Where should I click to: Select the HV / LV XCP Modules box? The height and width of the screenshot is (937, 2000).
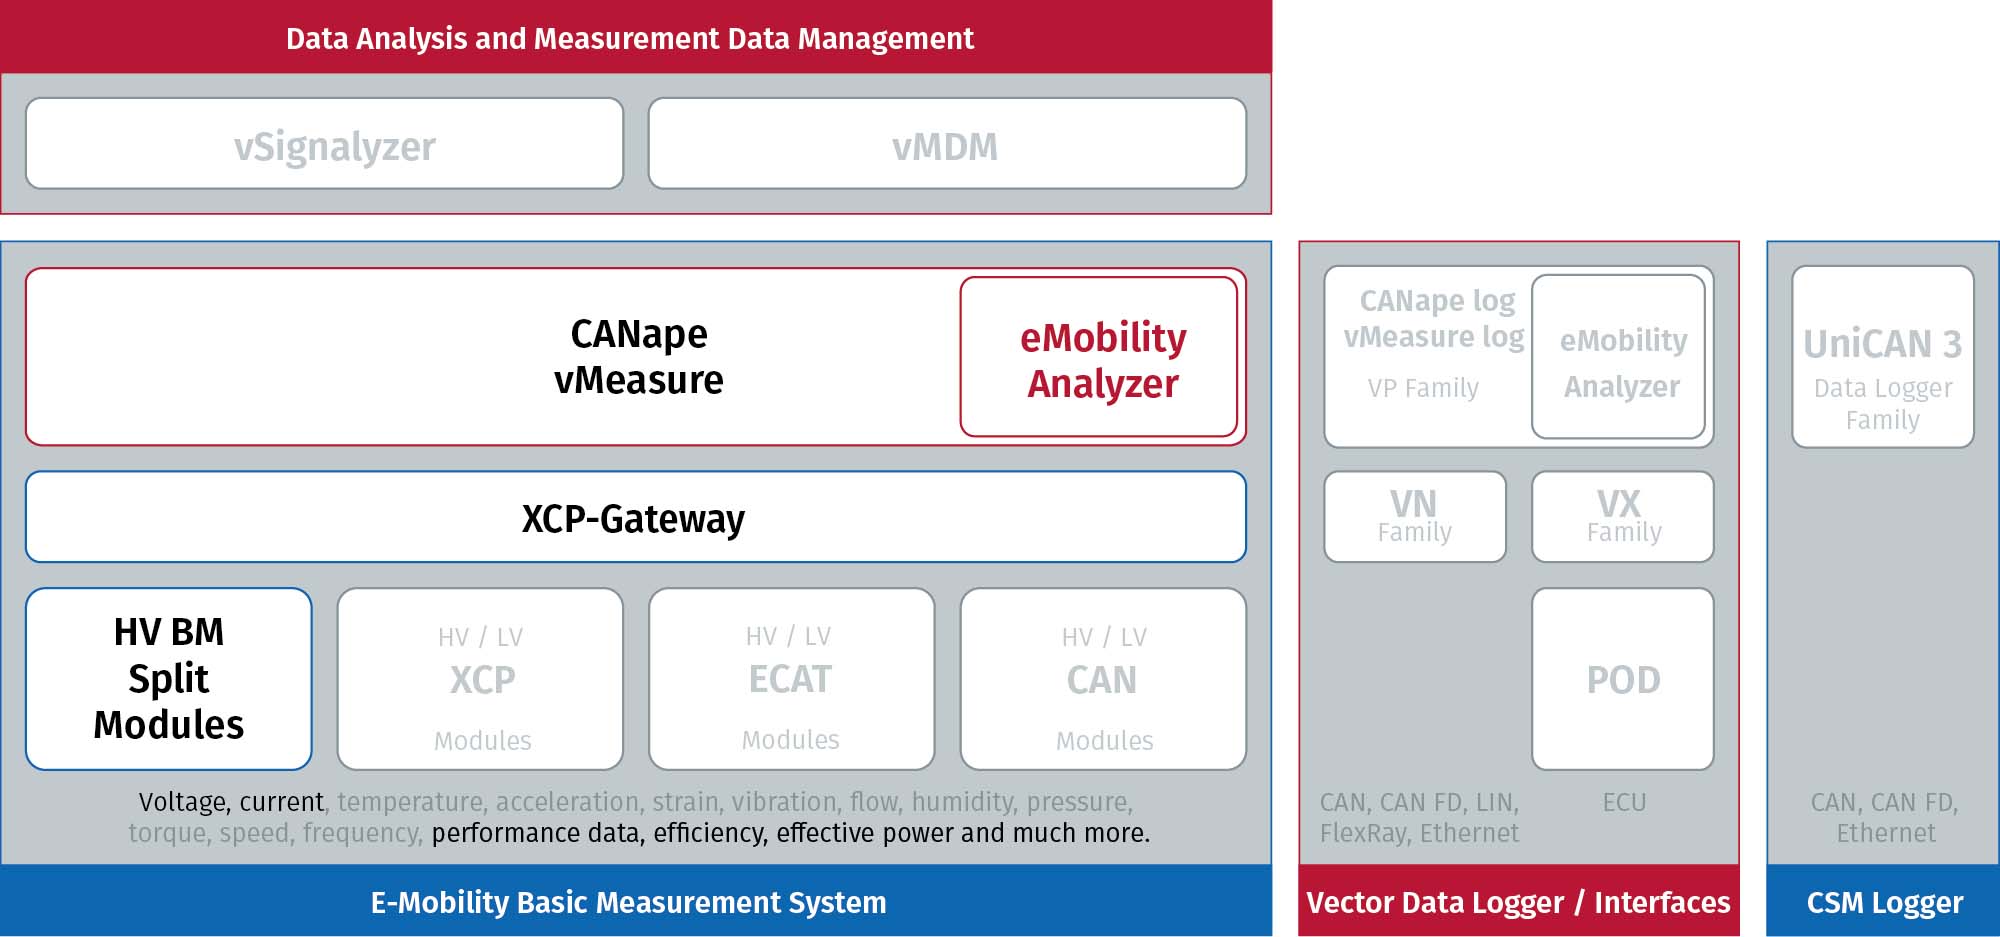click(x=480, y=679)
